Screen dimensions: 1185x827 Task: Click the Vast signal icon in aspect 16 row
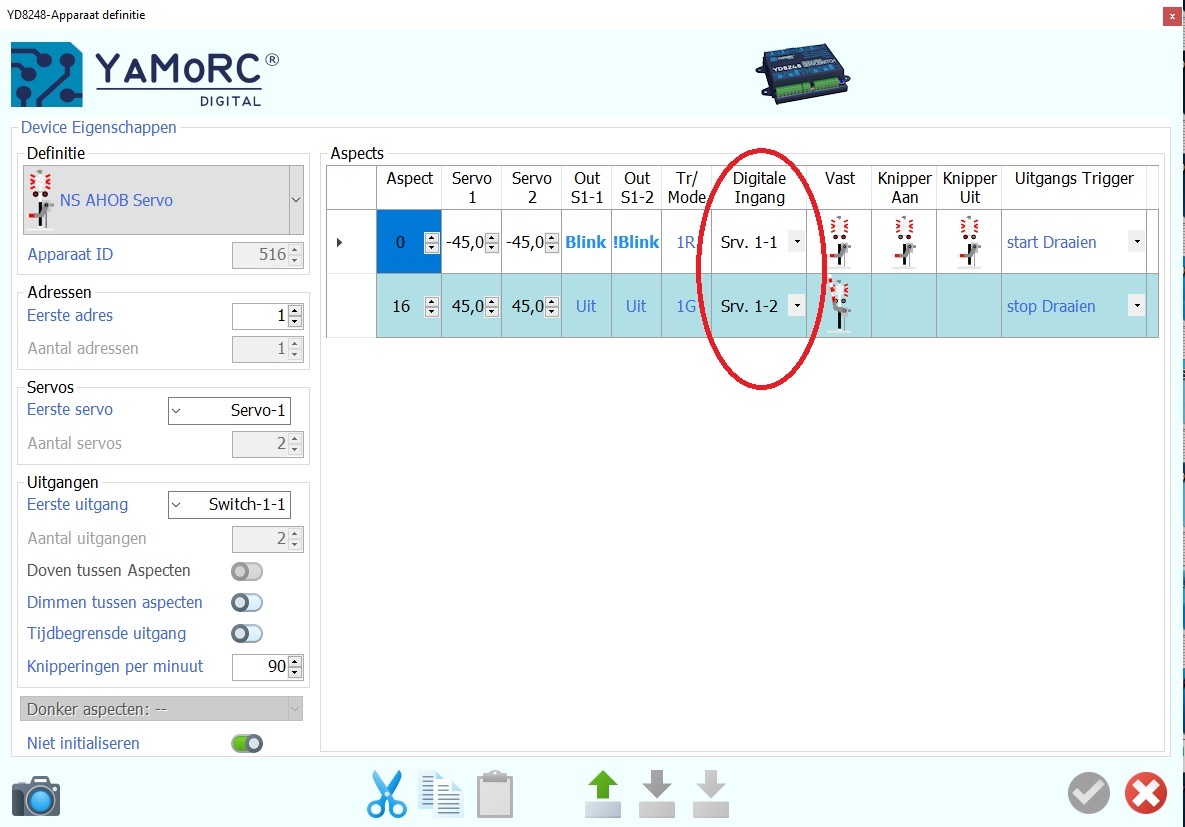tap(839, 306)
